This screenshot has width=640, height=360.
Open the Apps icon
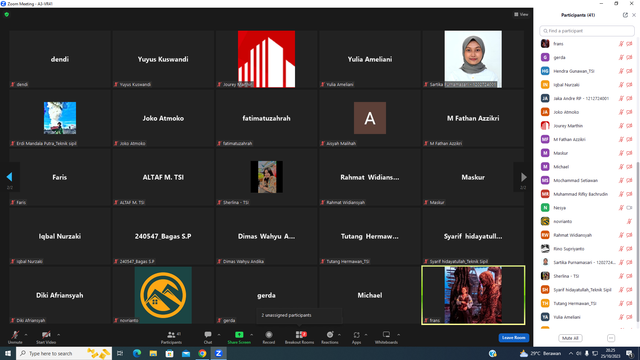(x=356, y=335)
